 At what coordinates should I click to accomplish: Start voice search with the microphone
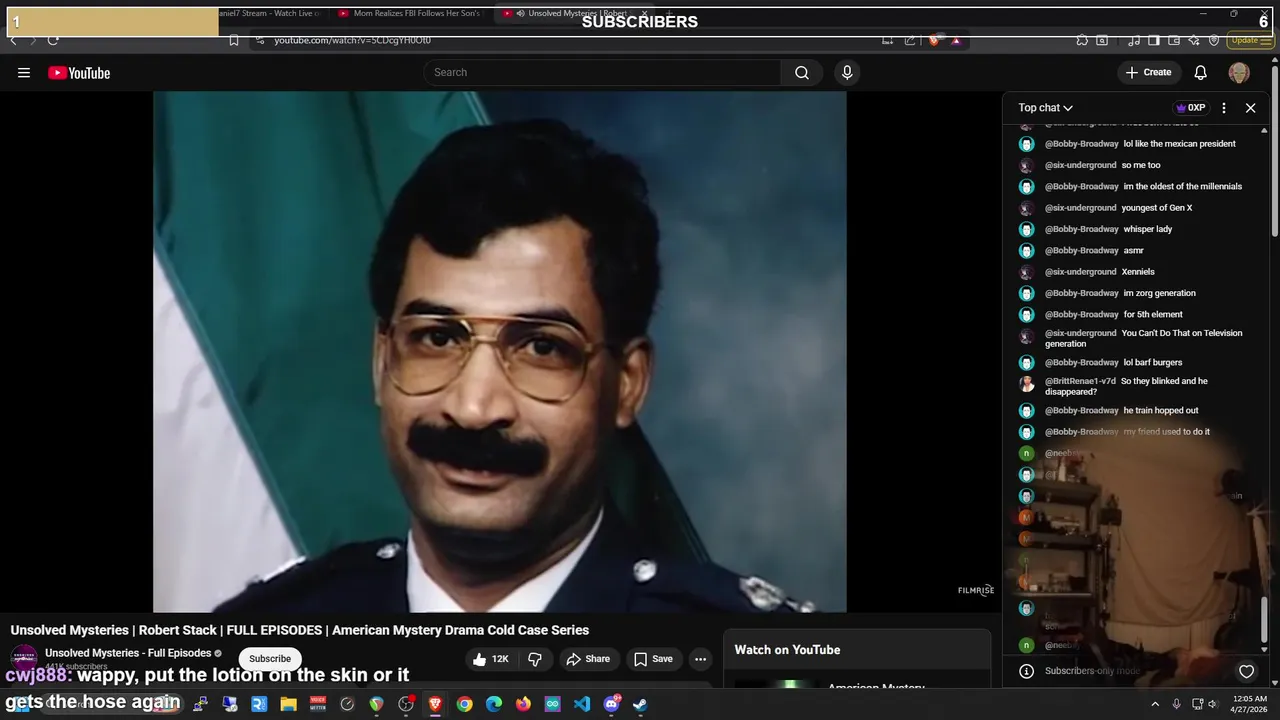tap(847, 72)
